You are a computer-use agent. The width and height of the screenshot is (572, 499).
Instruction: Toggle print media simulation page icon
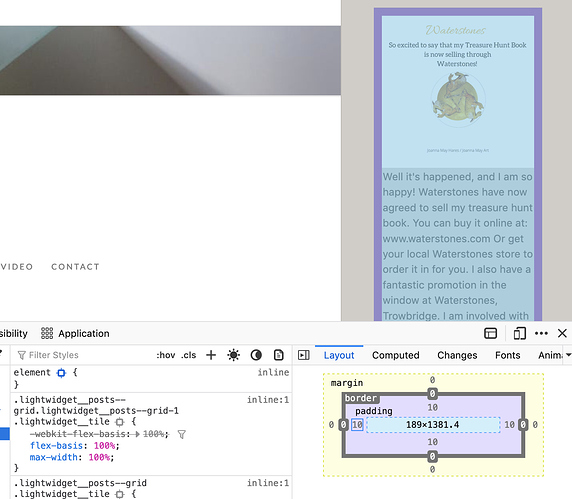click(x=279, y=355)
